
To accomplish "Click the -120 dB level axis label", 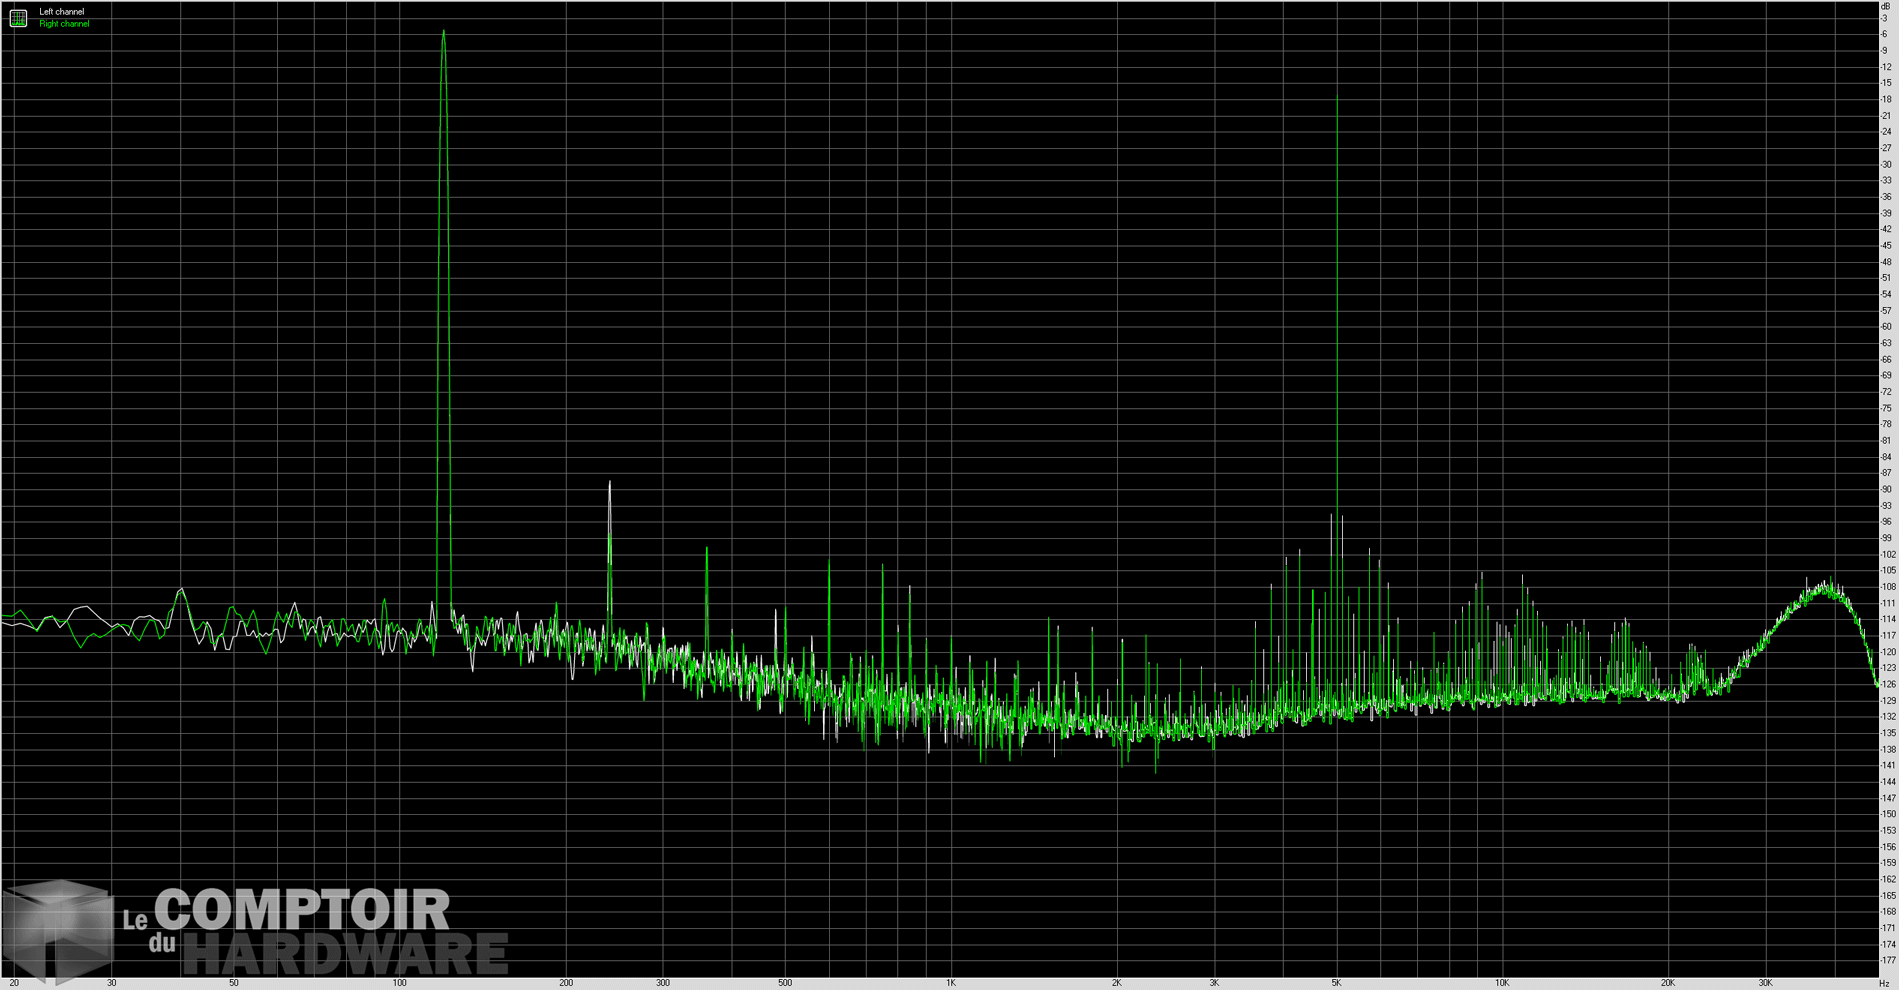I will [1886, 652].
